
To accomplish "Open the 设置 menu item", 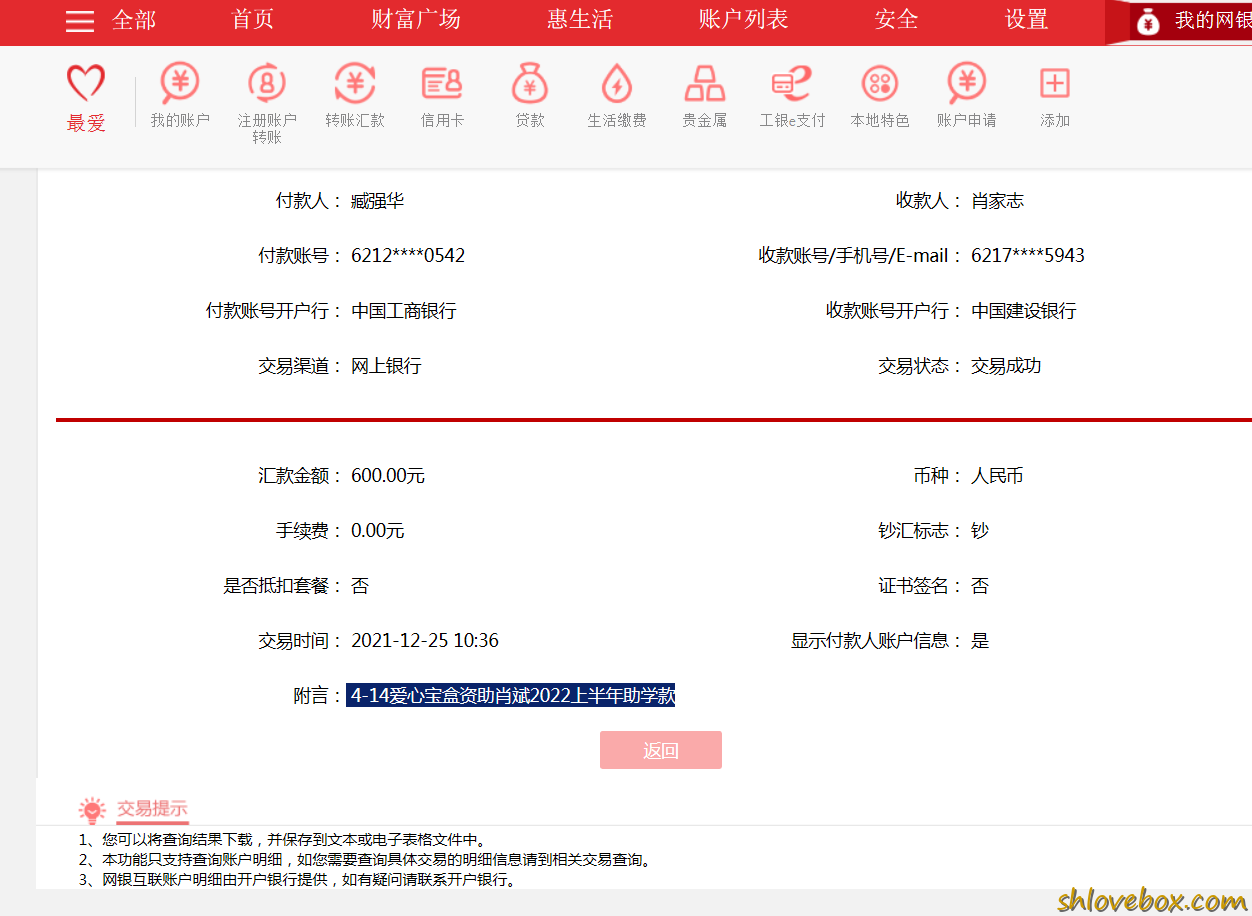I will pos(1026,20).
